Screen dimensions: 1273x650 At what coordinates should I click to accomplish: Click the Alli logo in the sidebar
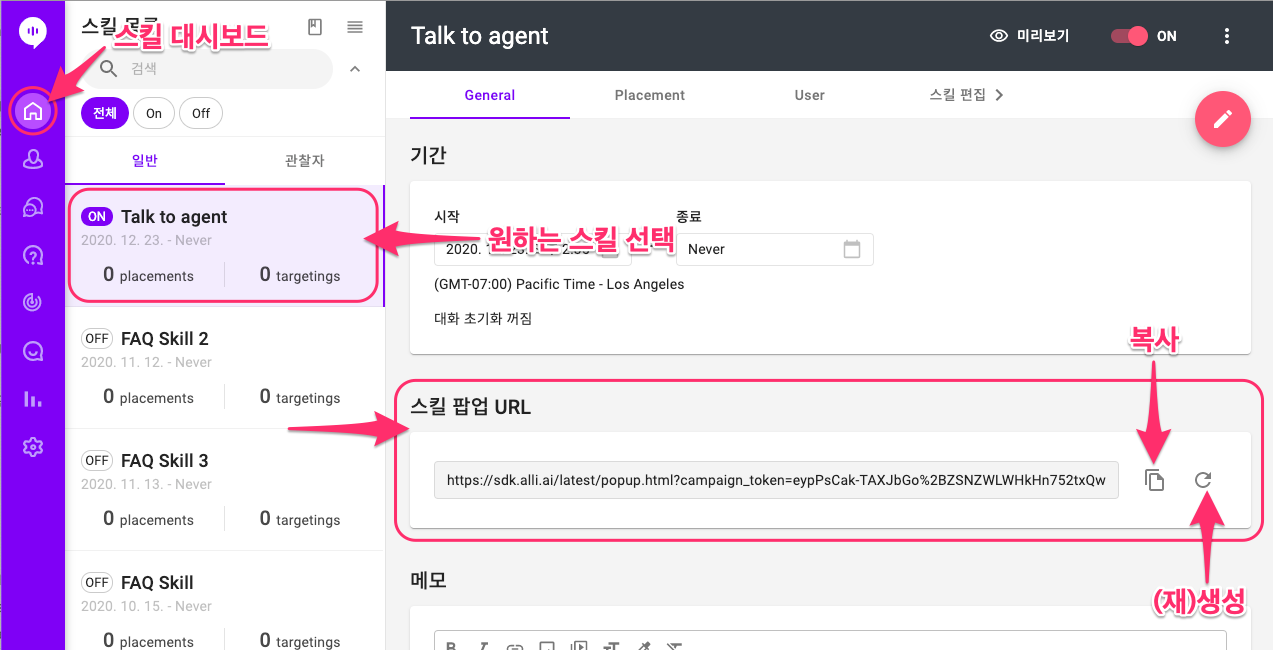[33, 32]
